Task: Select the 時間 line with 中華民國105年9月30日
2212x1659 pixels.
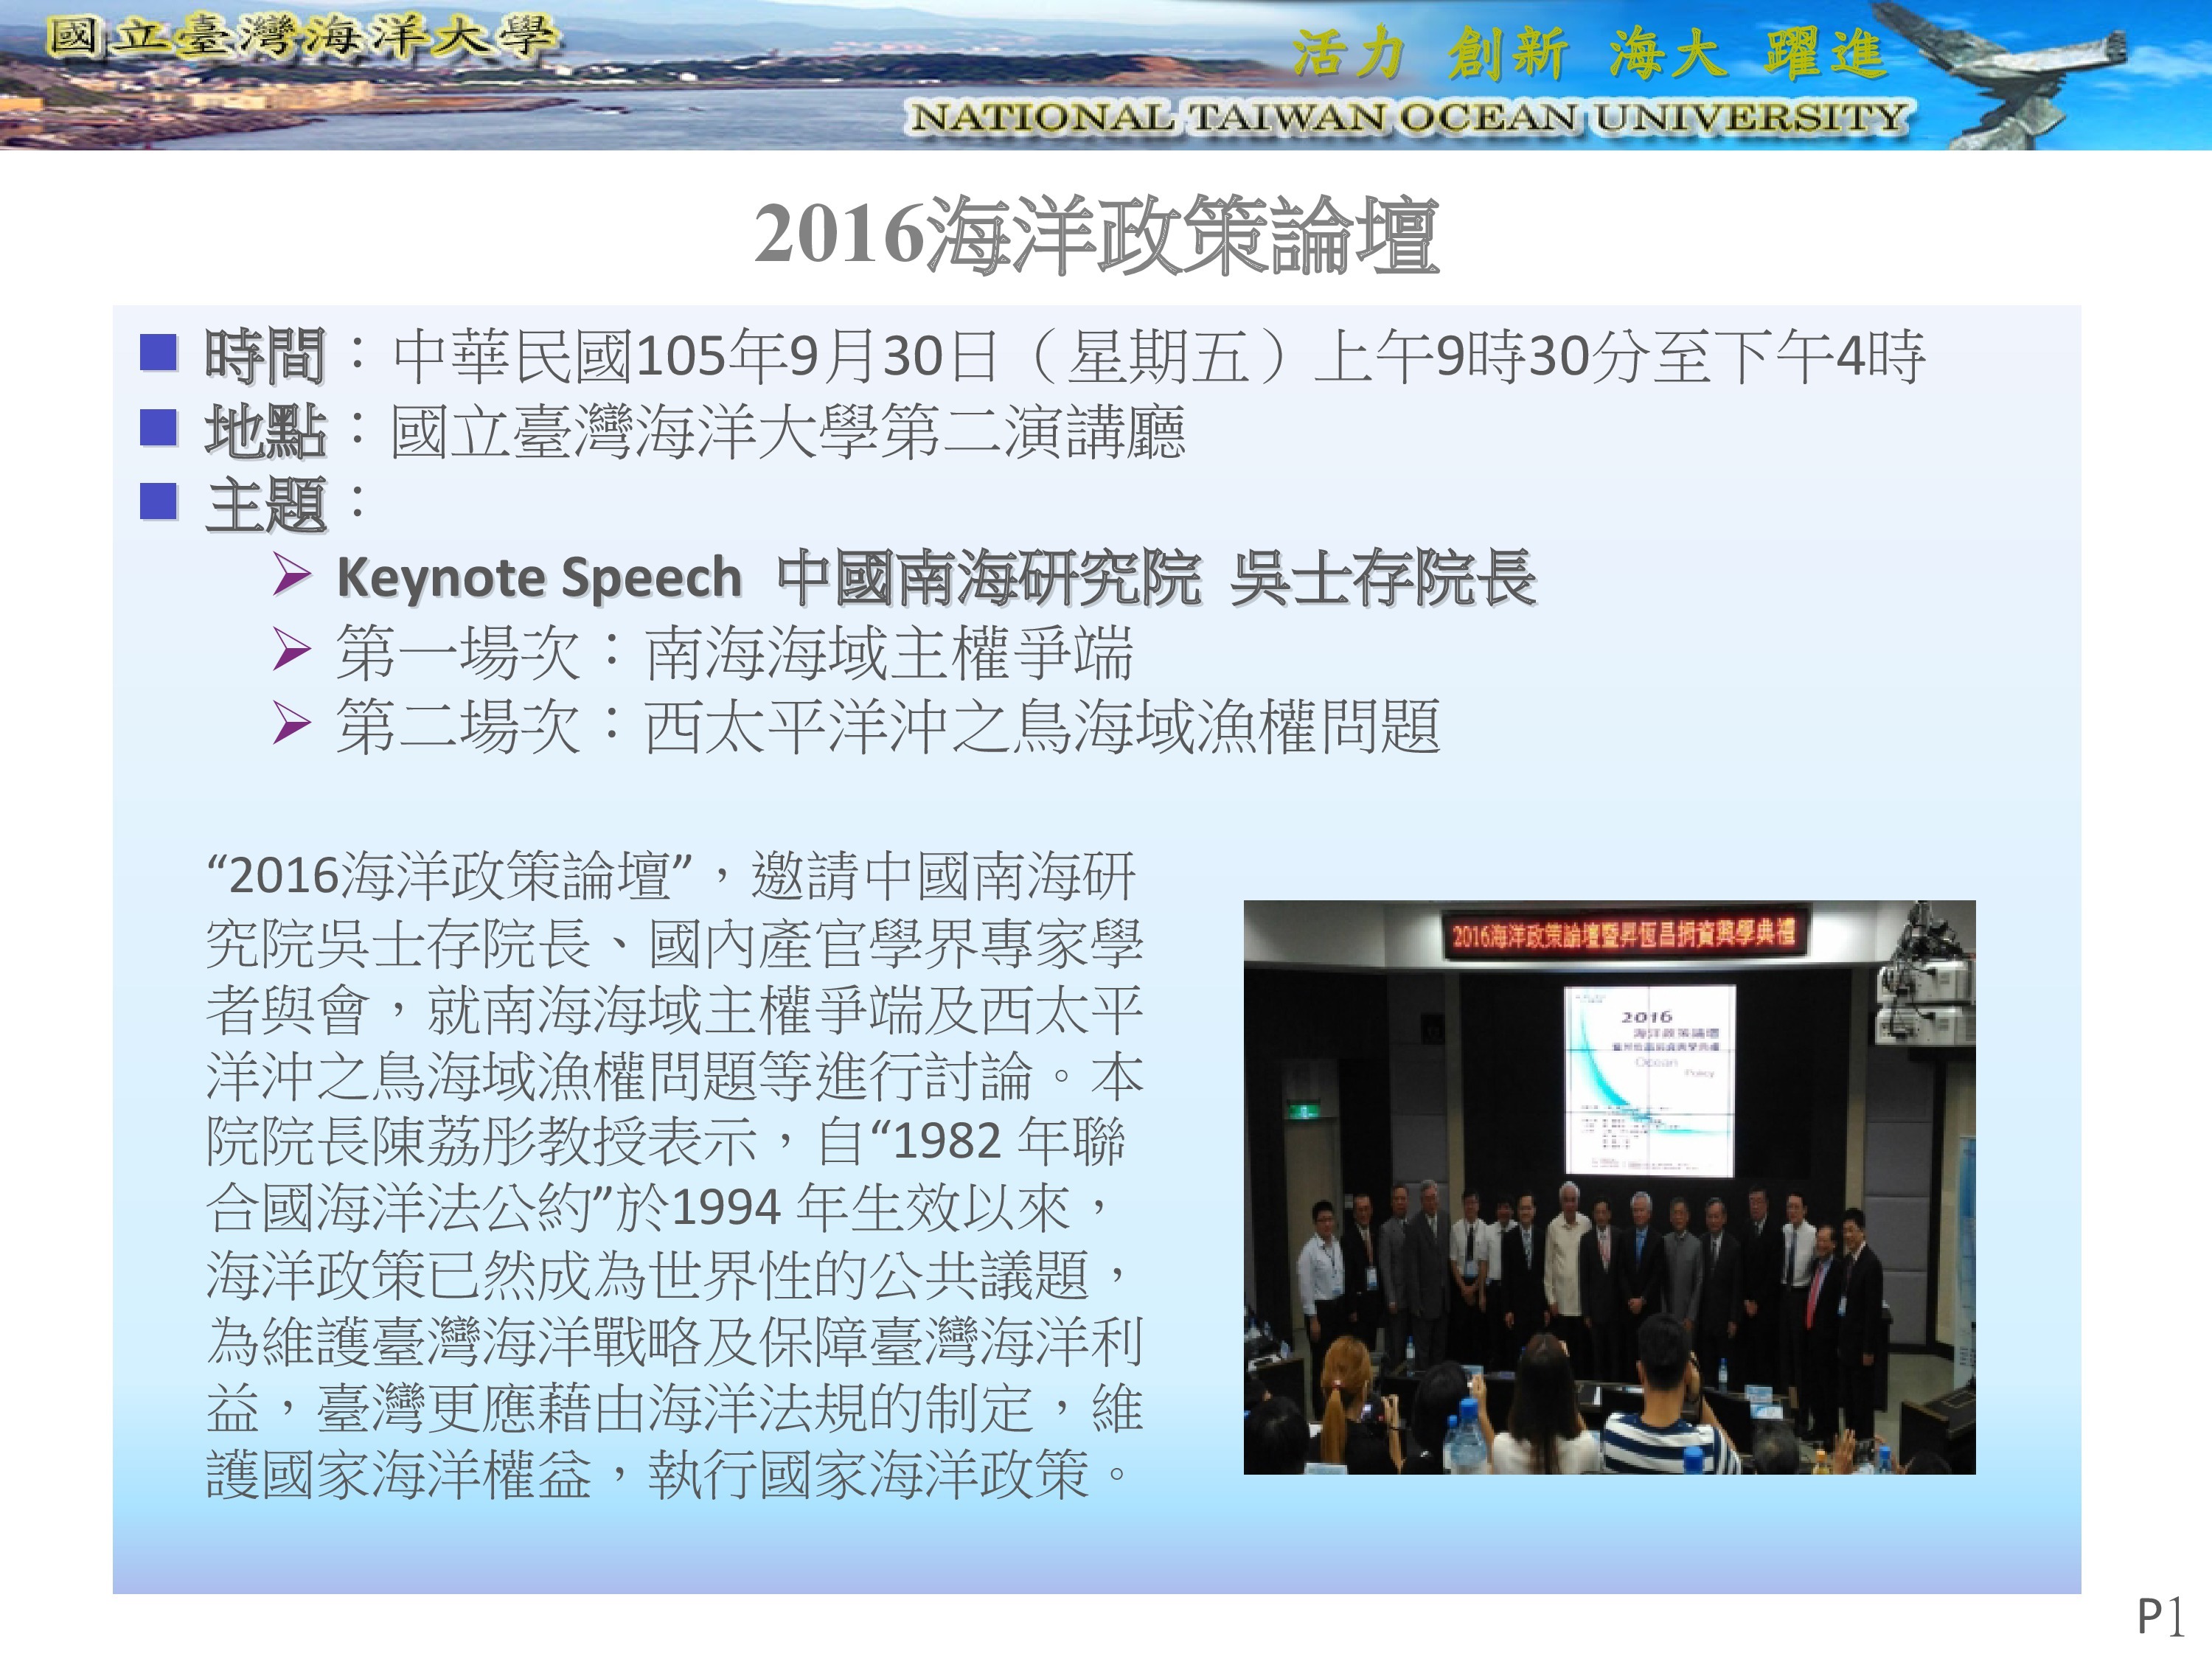Action: tap(1065, 356)
